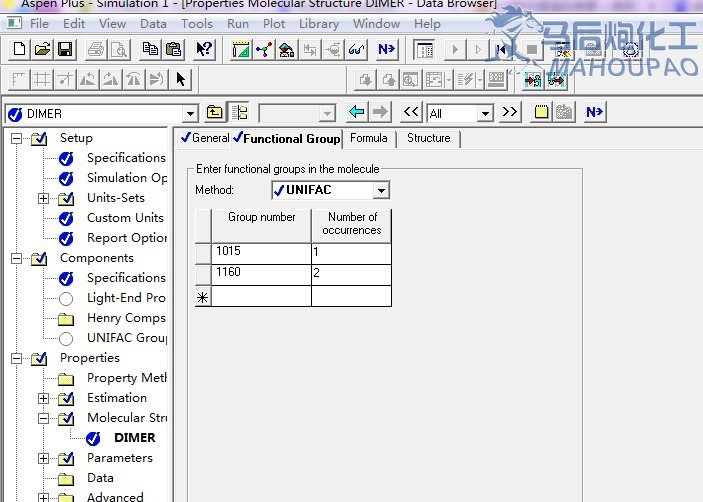Open Properties toolbar icon
This screenshot has width=703, height=502.
(x=287, y=49)
